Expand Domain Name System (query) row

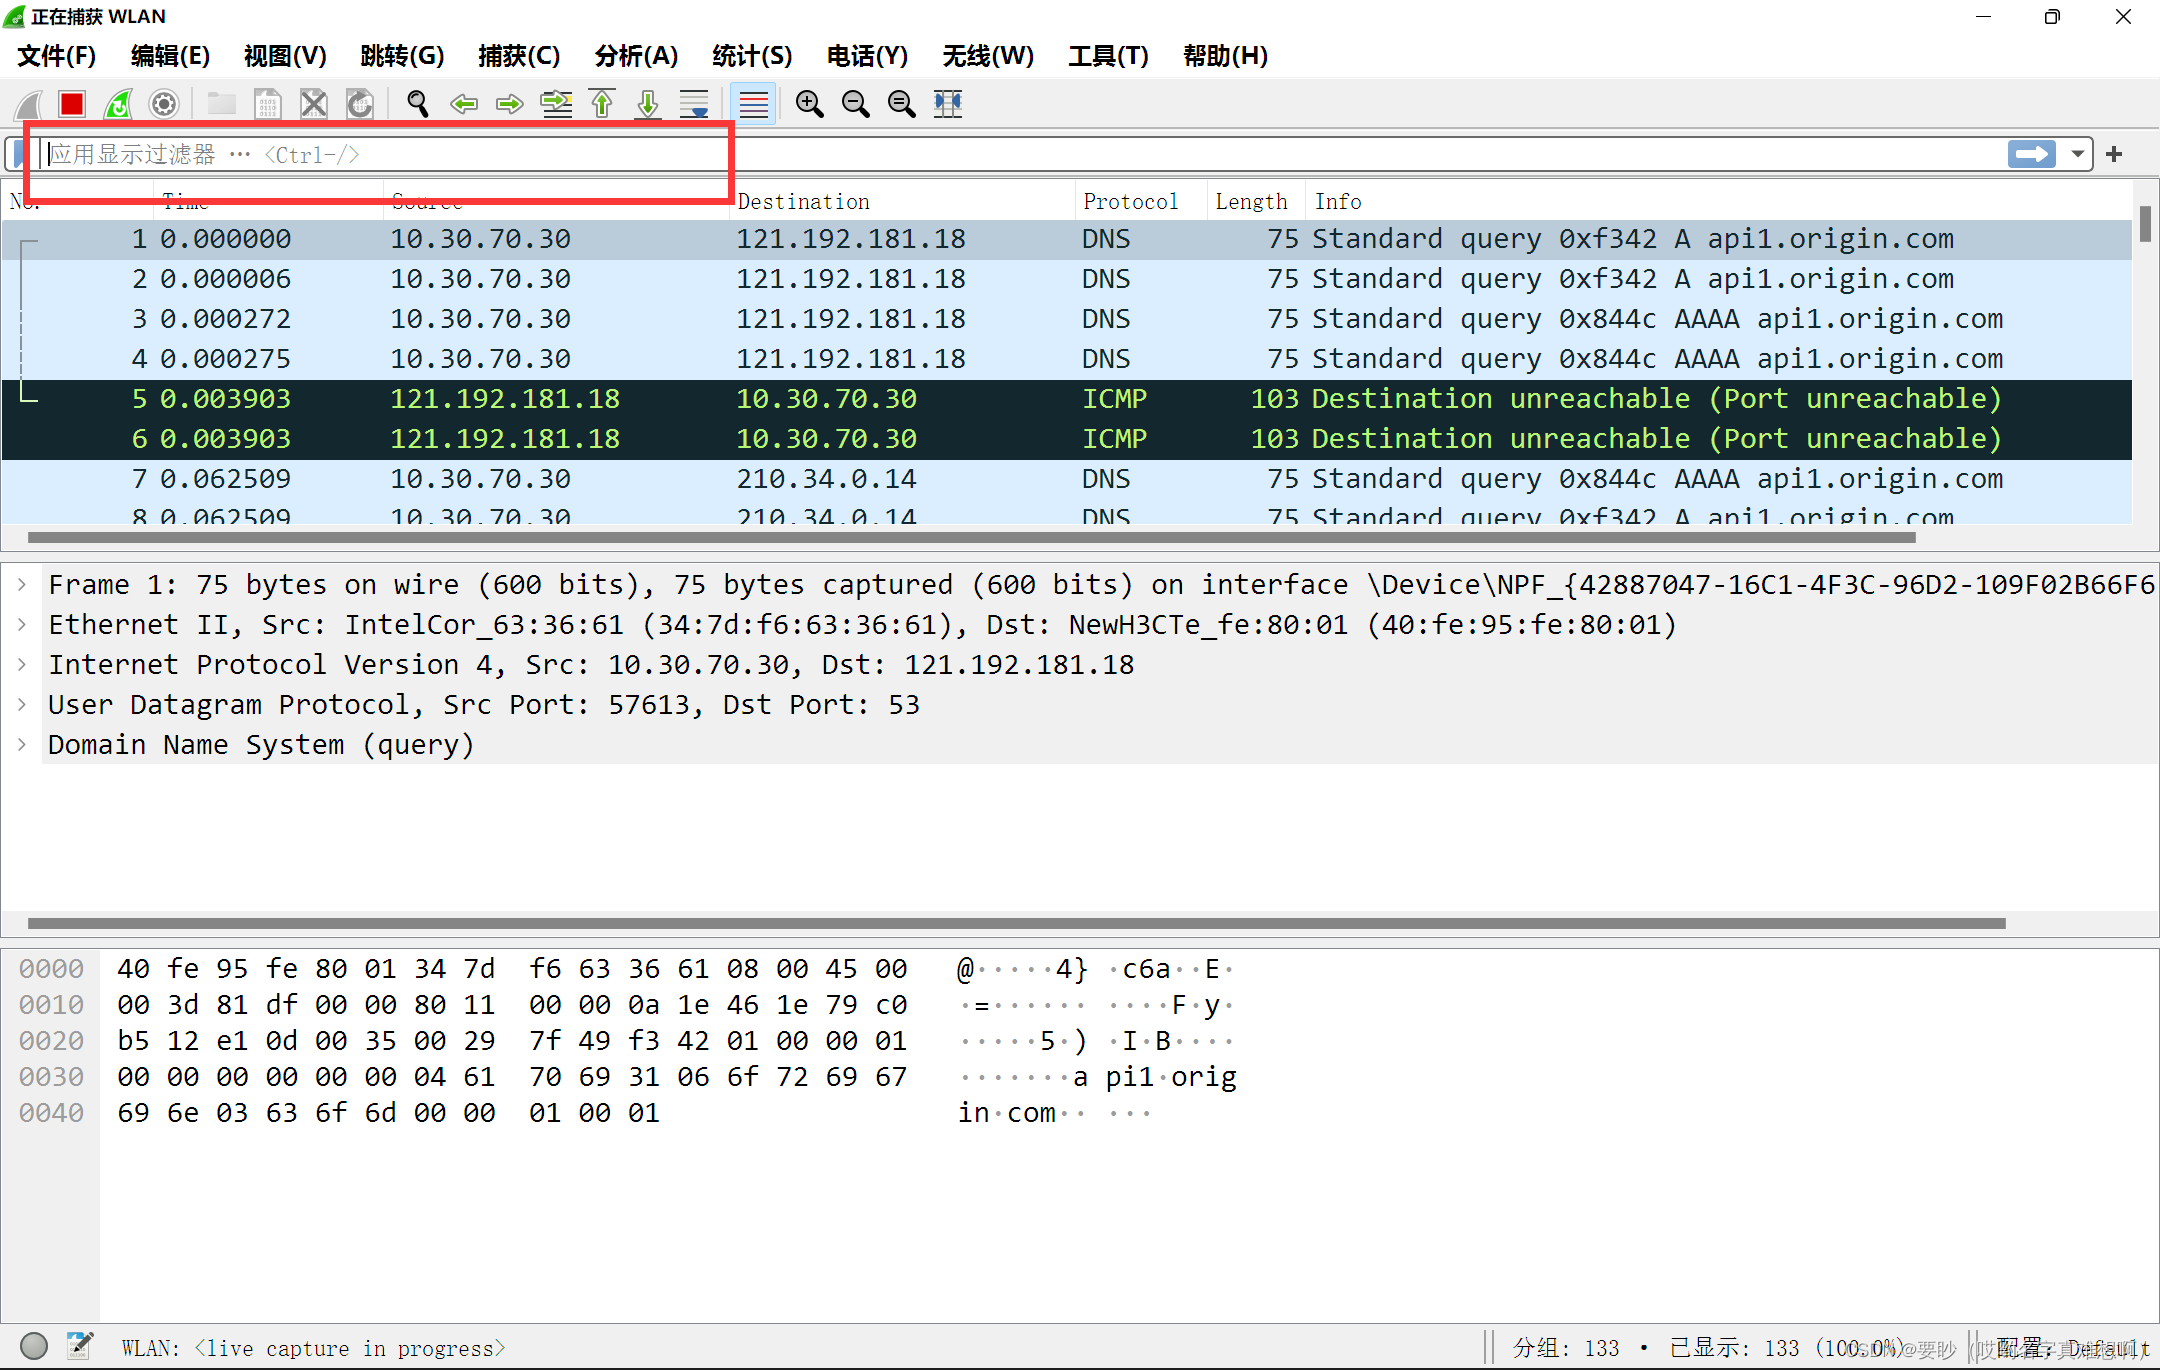(x=22, y=744)
